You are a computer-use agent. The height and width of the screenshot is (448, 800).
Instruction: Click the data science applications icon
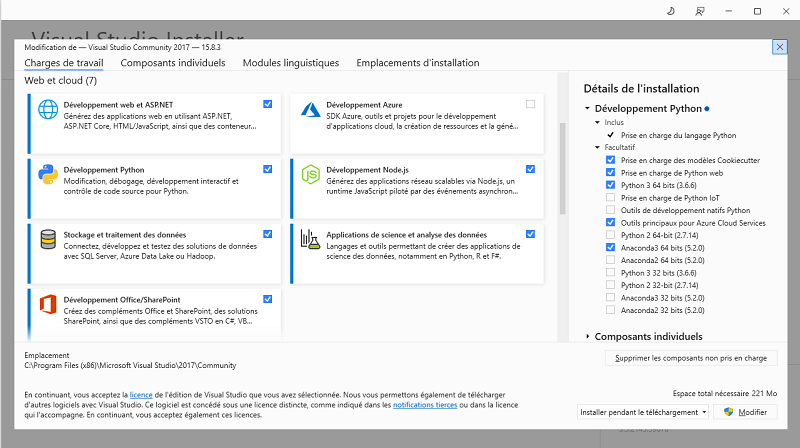pyautogui.click(x=310, y=239)
